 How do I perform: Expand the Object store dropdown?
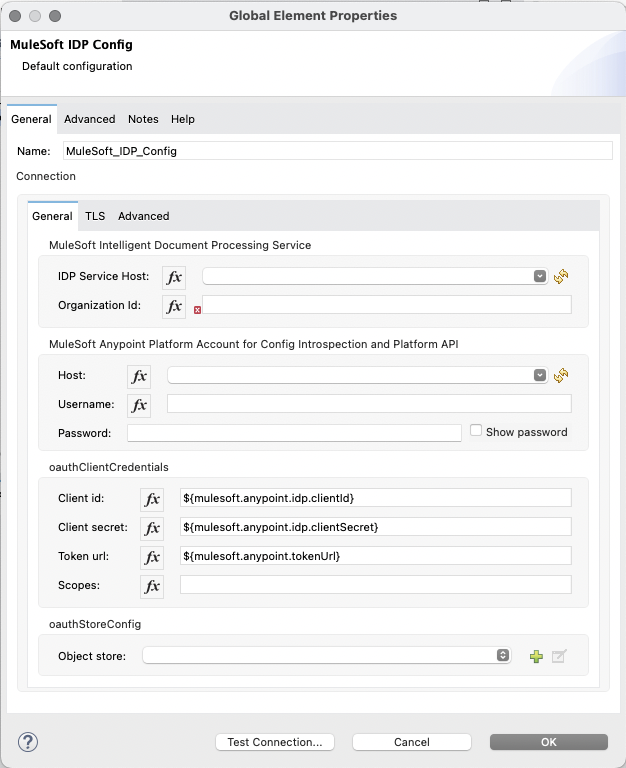pos(503,656)
